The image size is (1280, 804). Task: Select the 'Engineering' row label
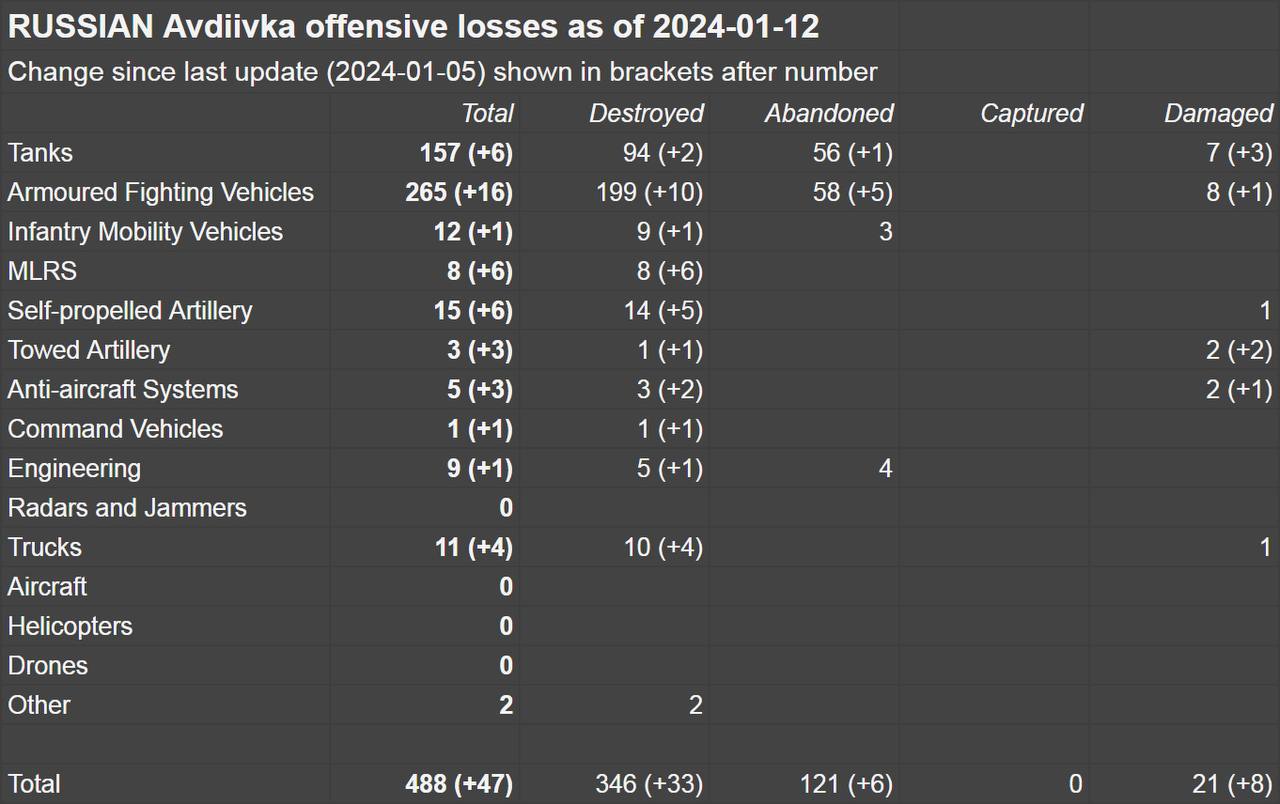tap(74, 469)
